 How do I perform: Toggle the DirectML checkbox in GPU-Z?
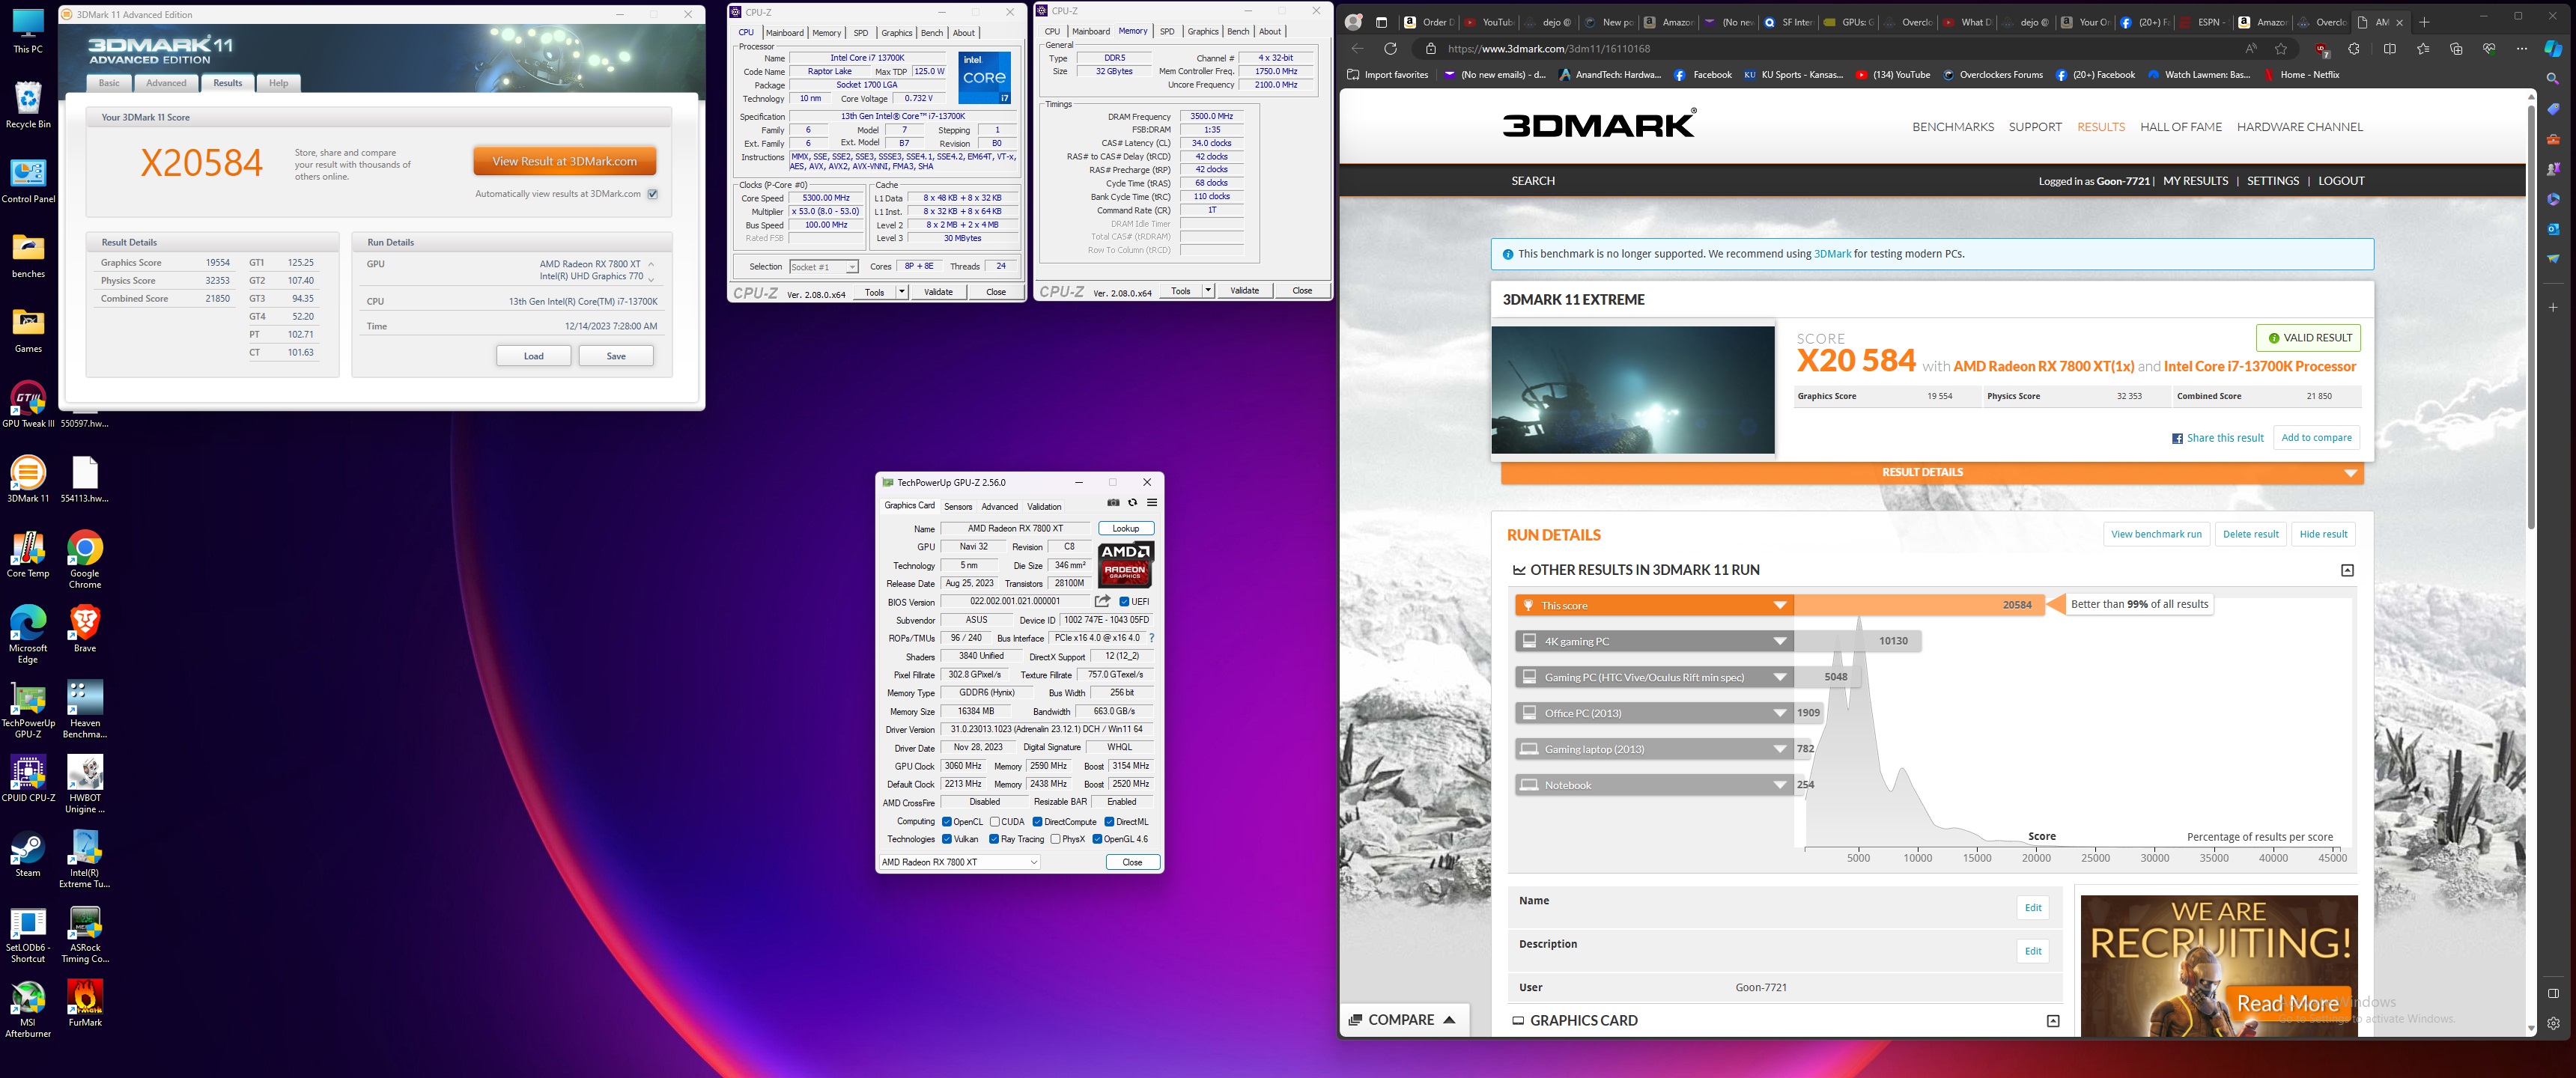pyautogui.click(x=1109, y=822)
